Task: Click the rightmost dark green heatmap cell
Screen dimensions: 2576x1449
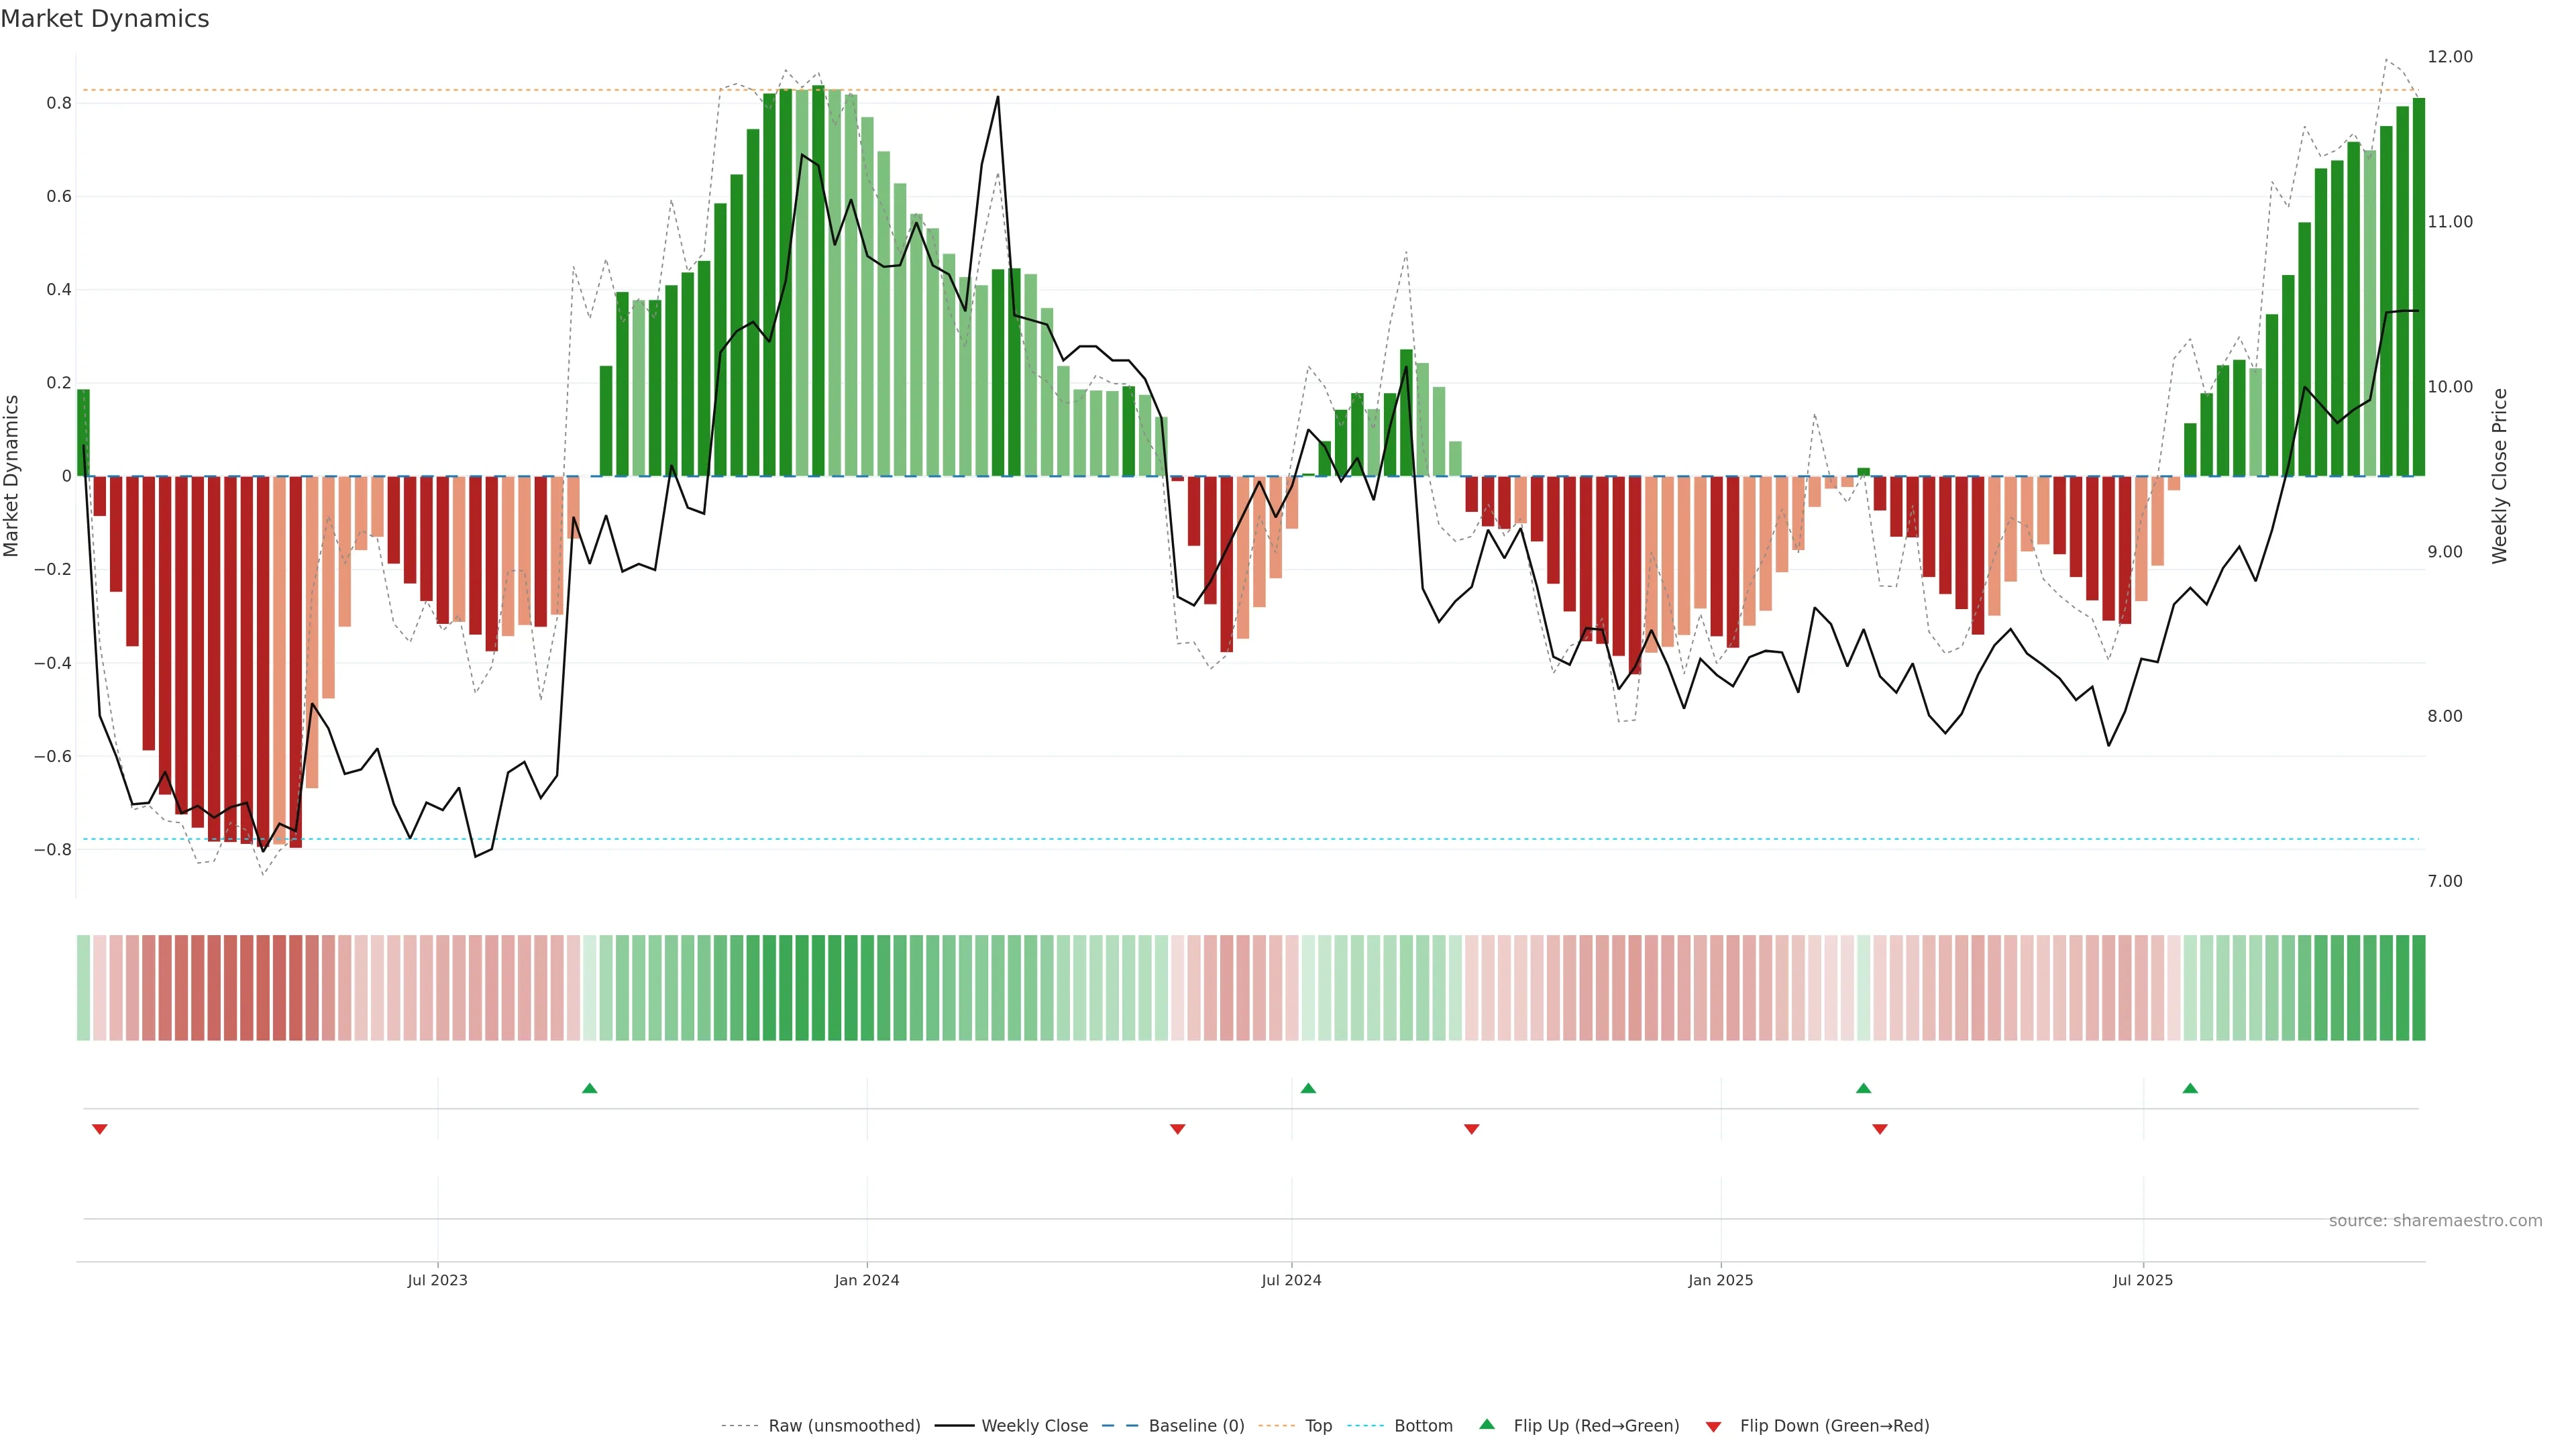Action: point(2418,987)
